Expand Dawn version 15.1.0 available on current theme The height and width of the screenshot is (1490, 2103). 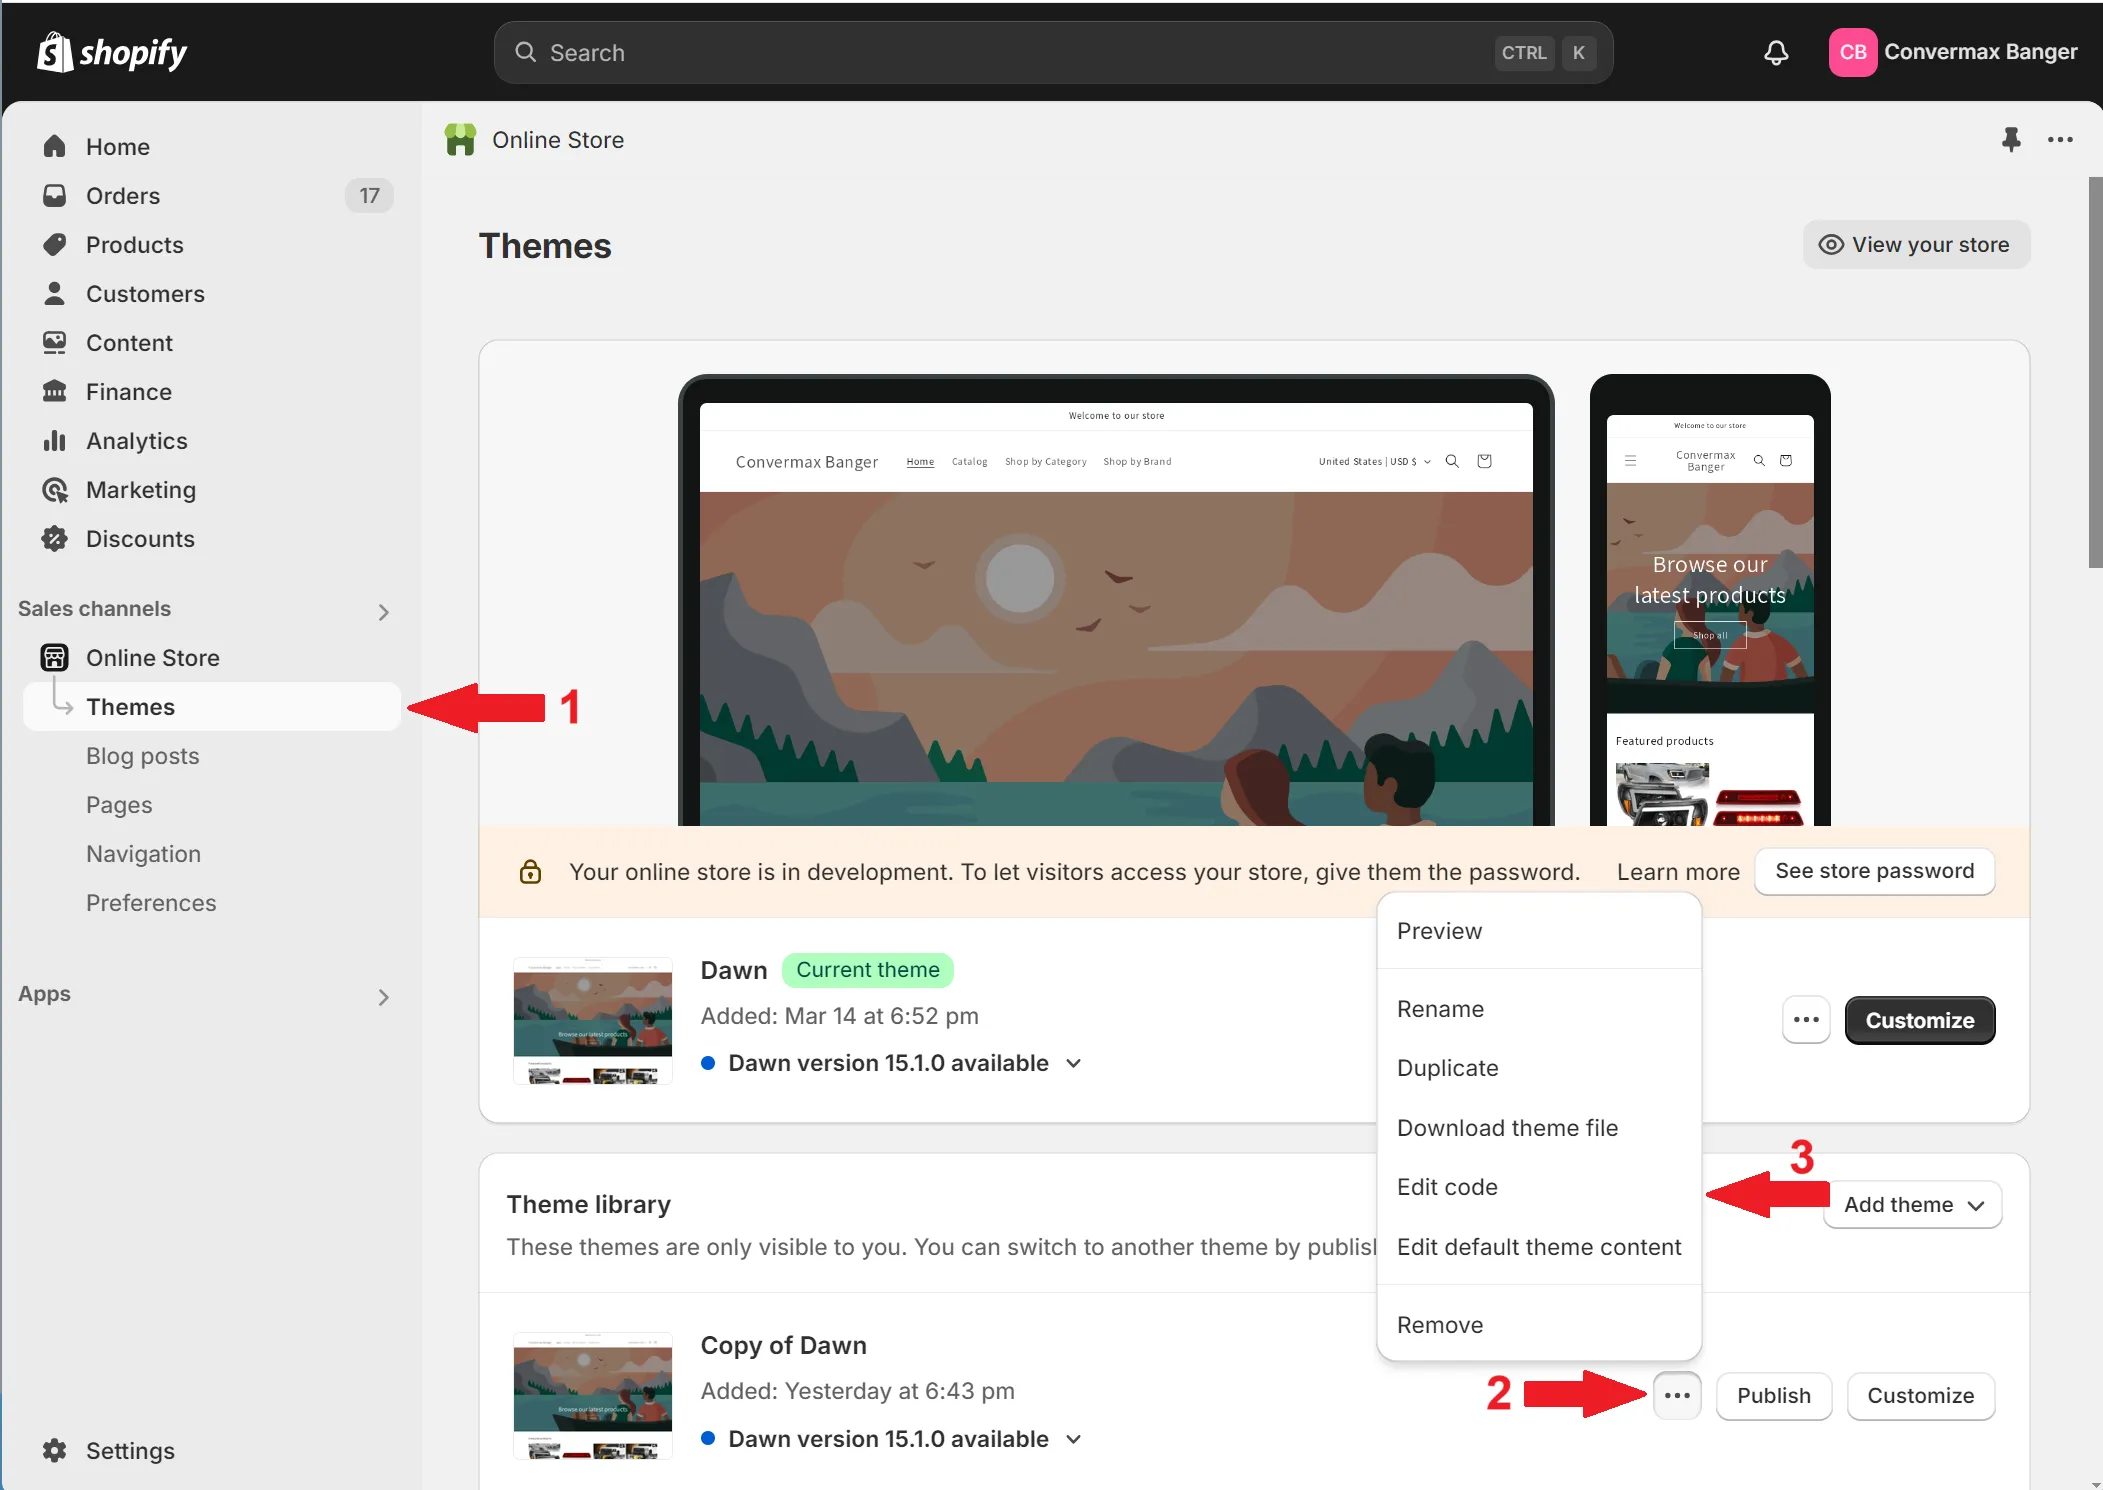pos(1074,1063)
